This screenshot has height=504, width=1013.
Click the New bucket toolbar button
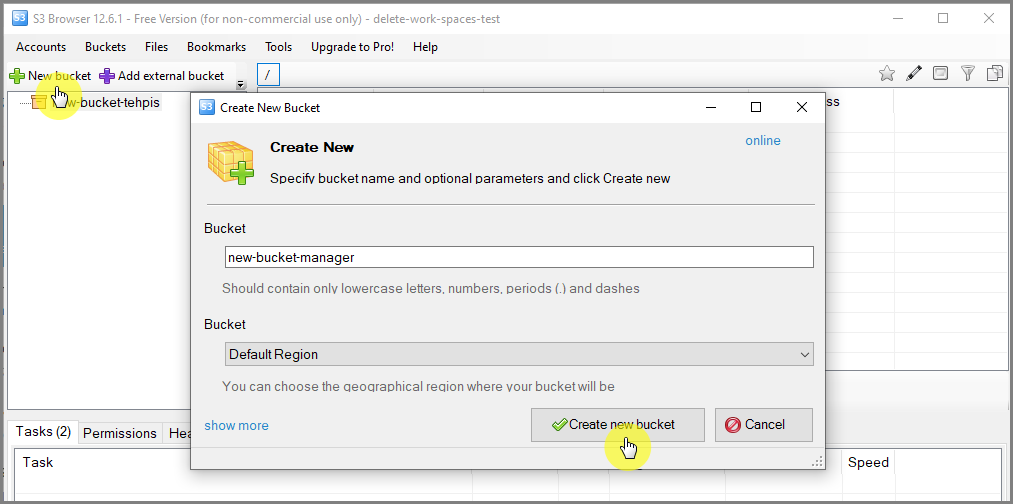click(x=50, y=76)
